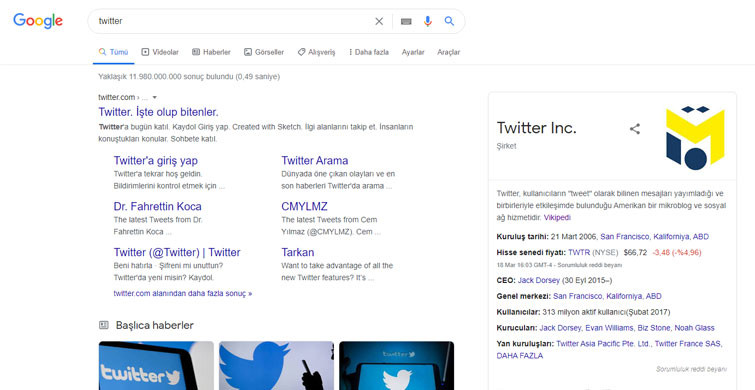Click San Francisco in Genel merkezi row
755x390 pixels.
(577, 296)
